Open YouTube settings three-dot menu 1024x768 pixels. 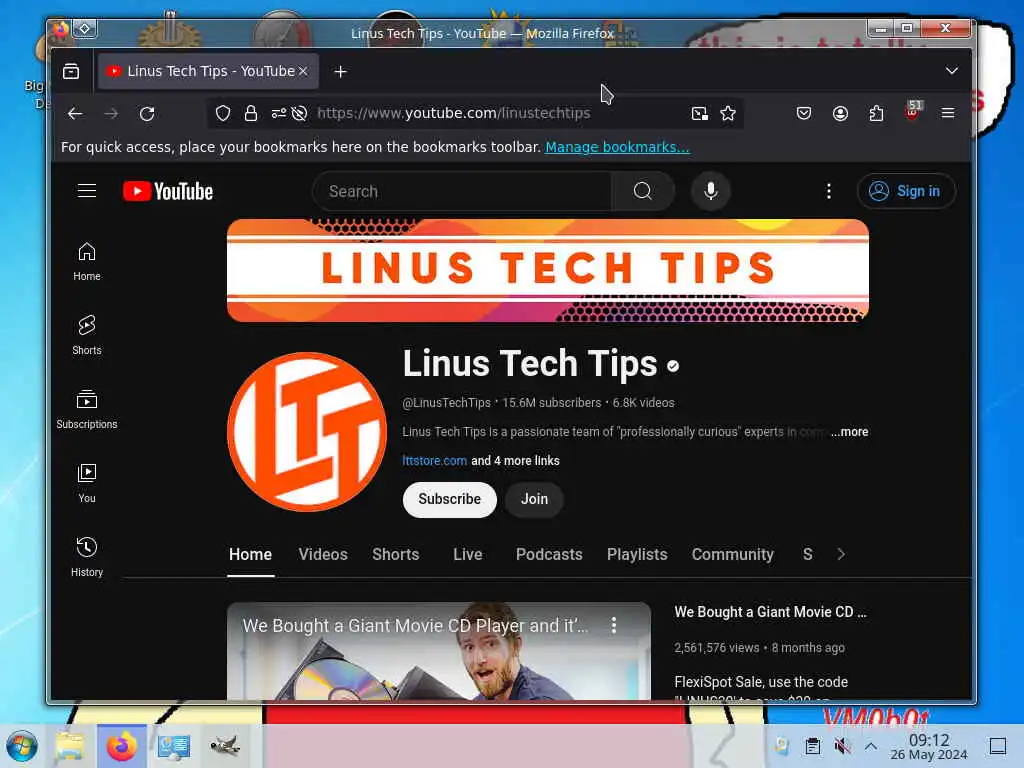[x=829, y=191]
